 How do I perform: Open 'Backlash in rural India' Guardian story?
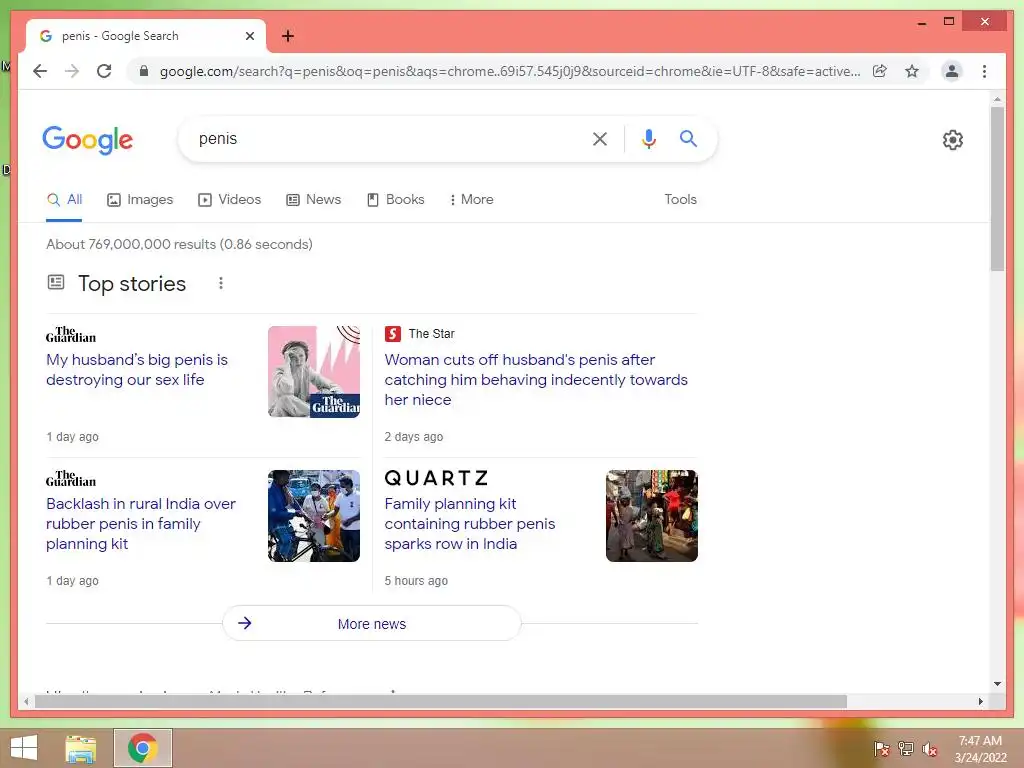141,524
